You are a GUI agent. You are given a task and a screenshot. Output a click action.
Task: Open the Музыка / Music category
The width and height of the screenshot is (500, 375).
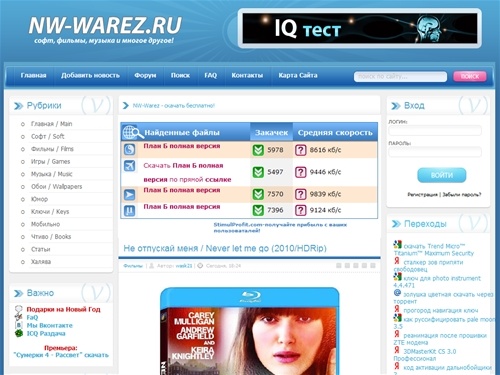point(51,174)
